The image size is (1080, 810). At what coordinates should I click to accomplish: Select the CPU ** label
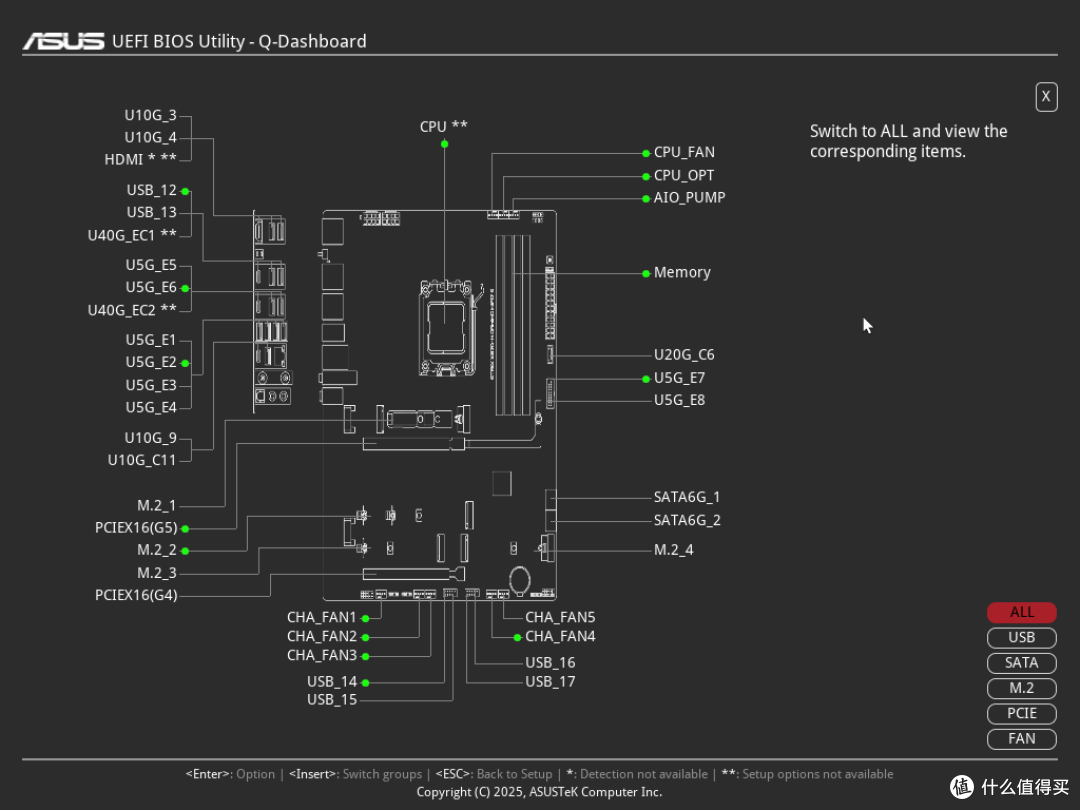[444, 127]
